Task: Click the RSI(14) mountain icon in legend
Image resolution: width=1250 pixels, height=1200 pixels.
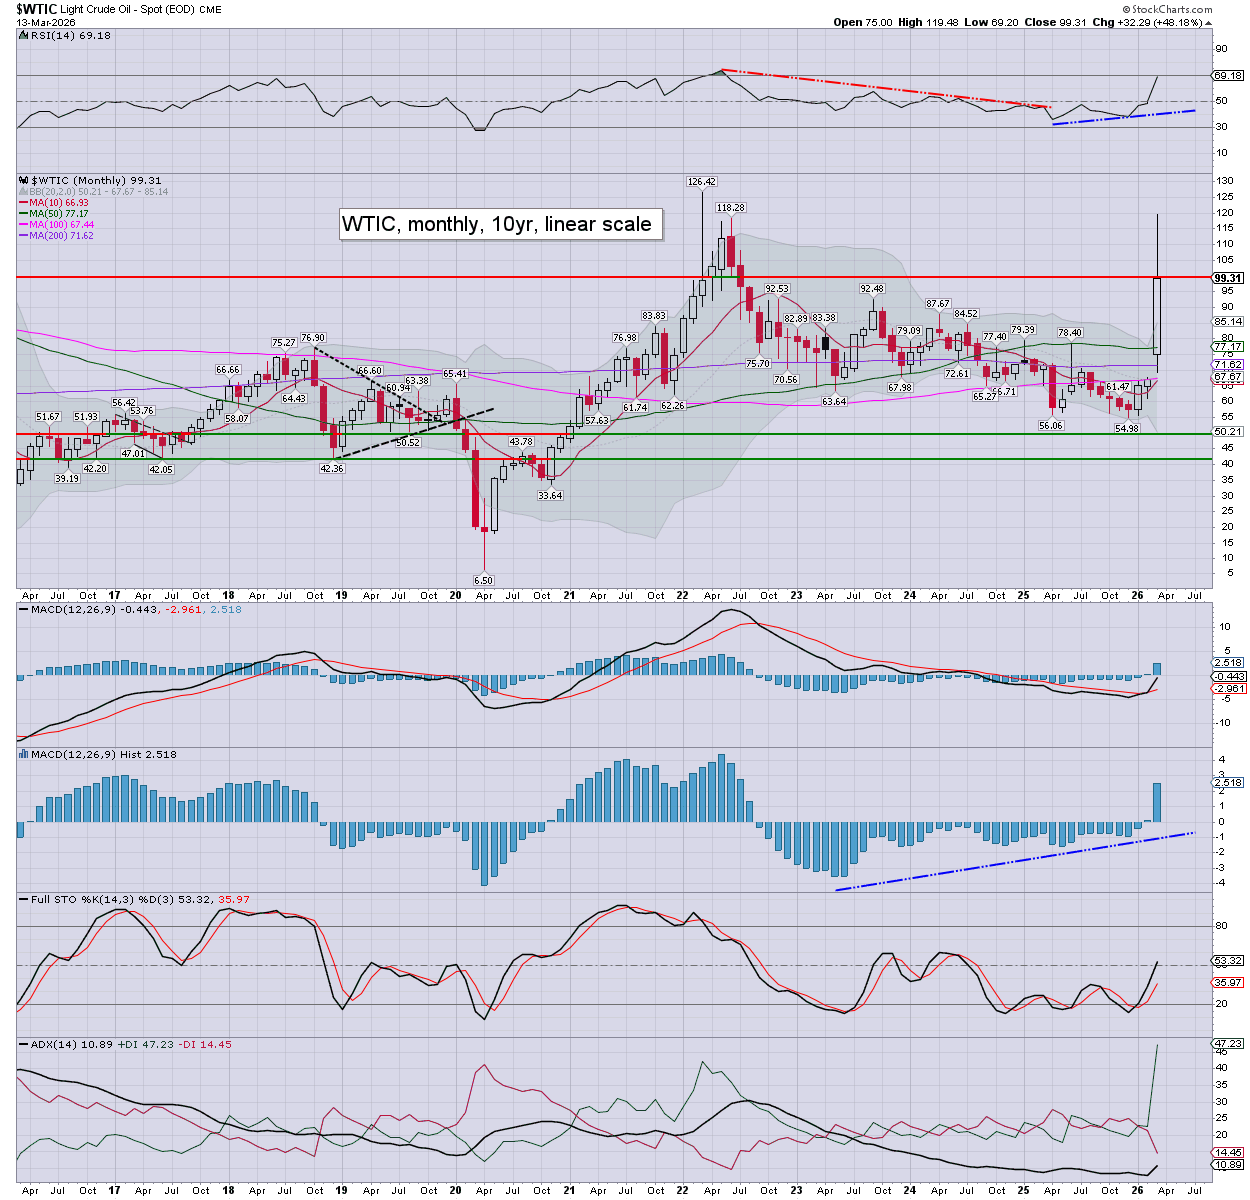Action: tap(22, 35)
